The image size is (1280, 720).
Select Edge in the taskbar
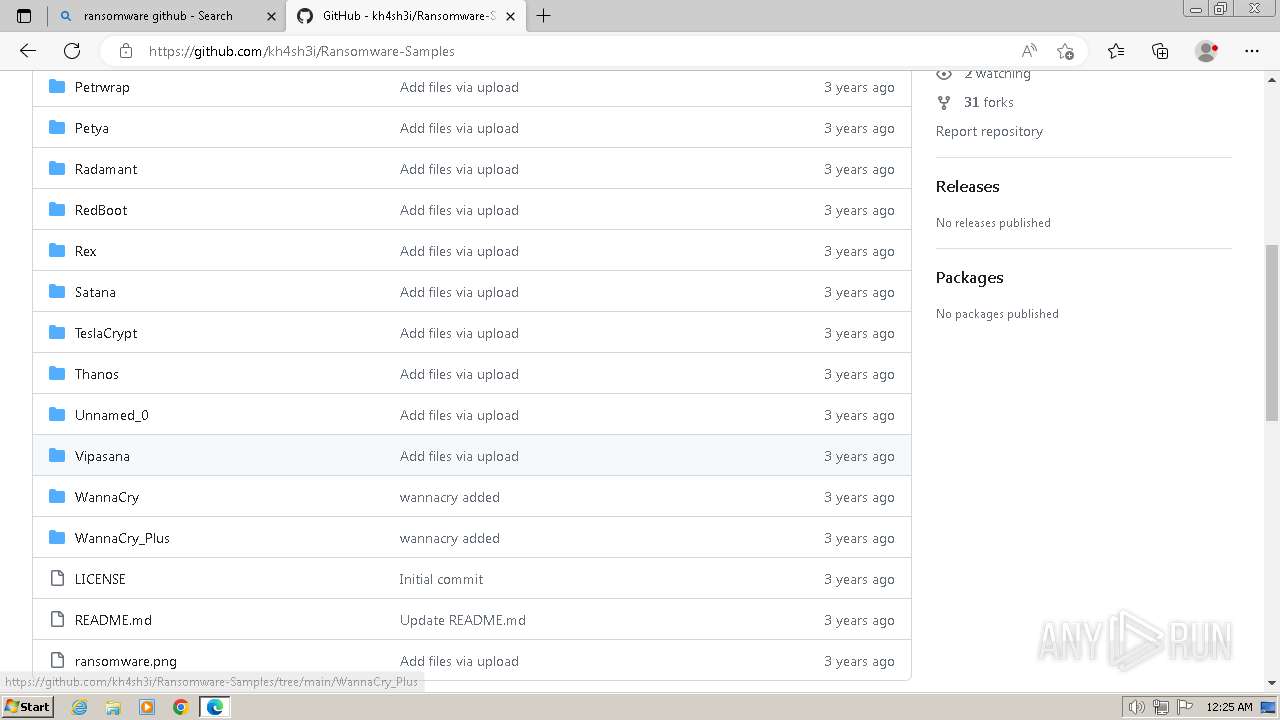click(x=215, y=707)
